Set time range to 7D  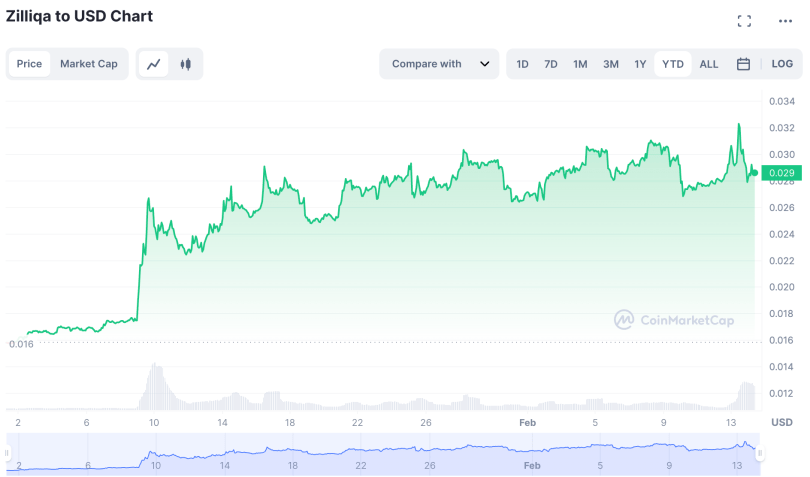551,64
